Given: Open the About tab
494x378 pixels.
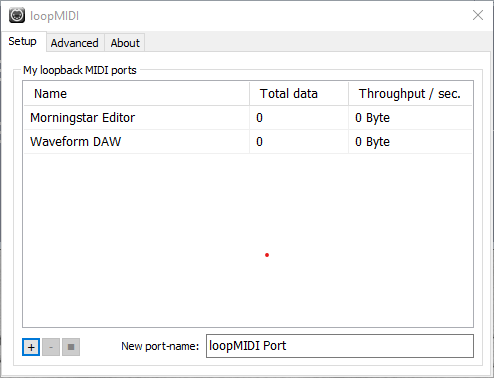Looking at the screenshot, I should [x=125, y=43].
